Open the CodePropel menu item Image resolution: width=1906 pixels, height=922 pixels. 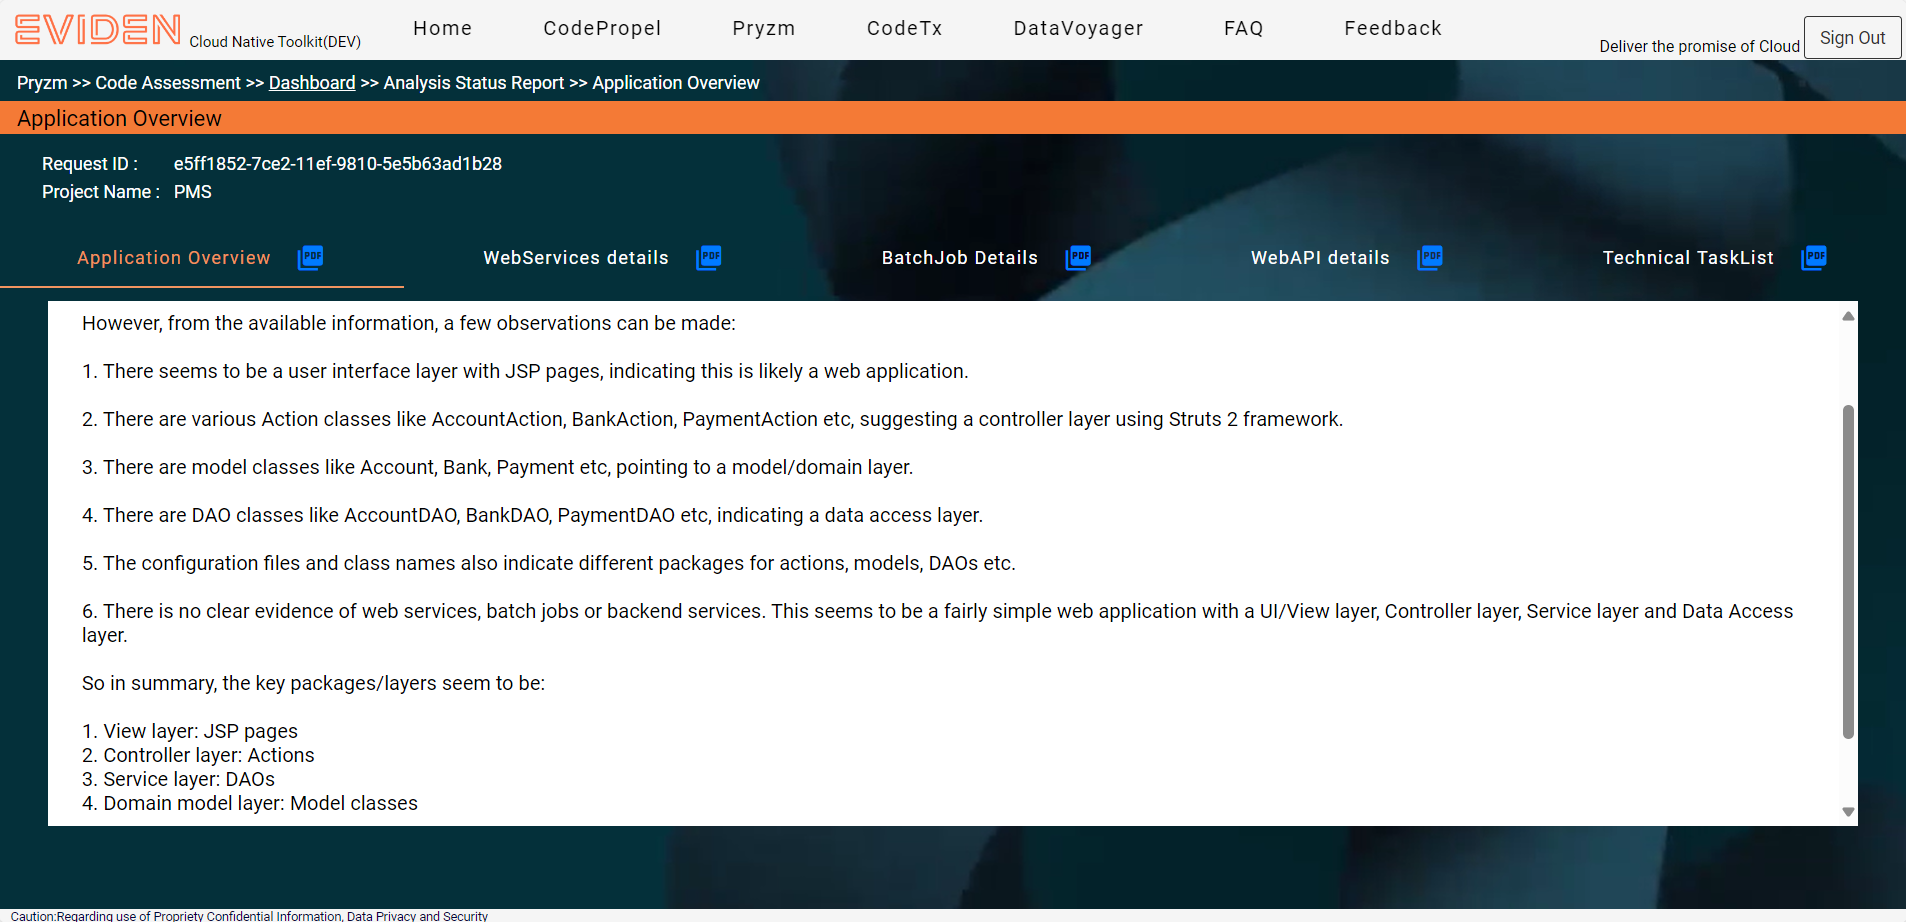[x=602, y=28]
